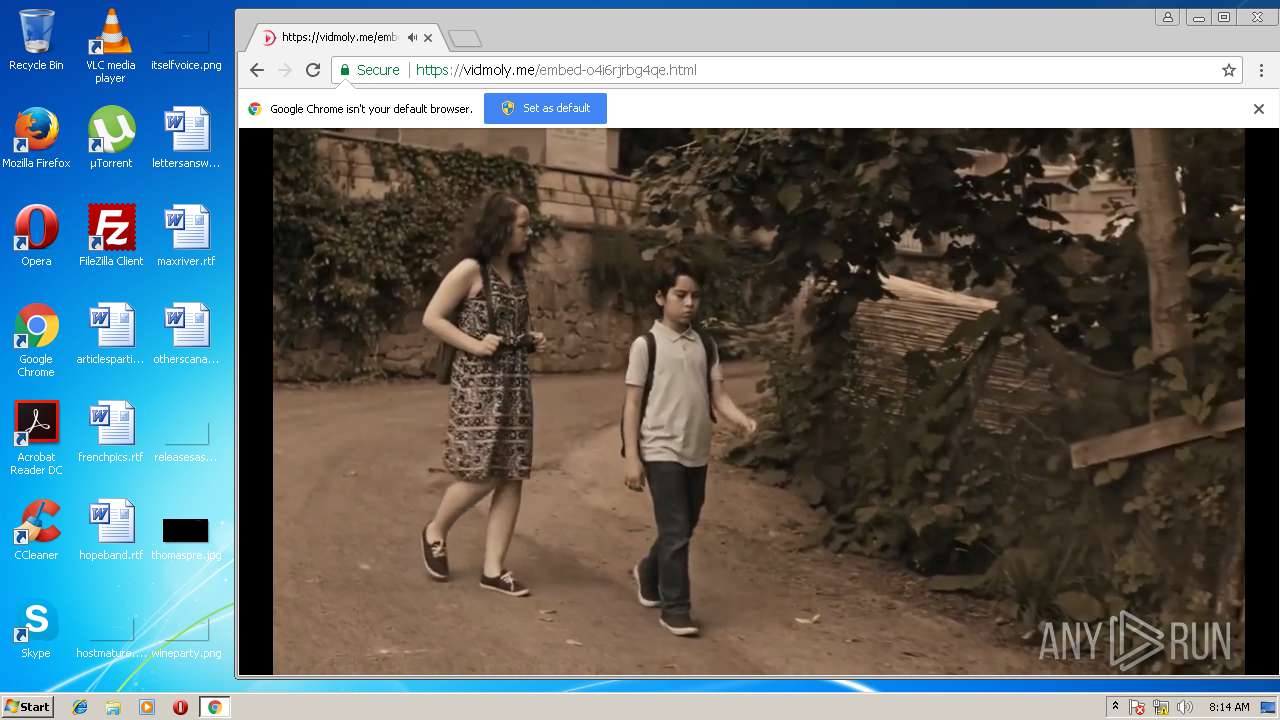The image size is (1280, 720).
Task: Open Windows Media Player from taskbar
Action: pos(147,707)
